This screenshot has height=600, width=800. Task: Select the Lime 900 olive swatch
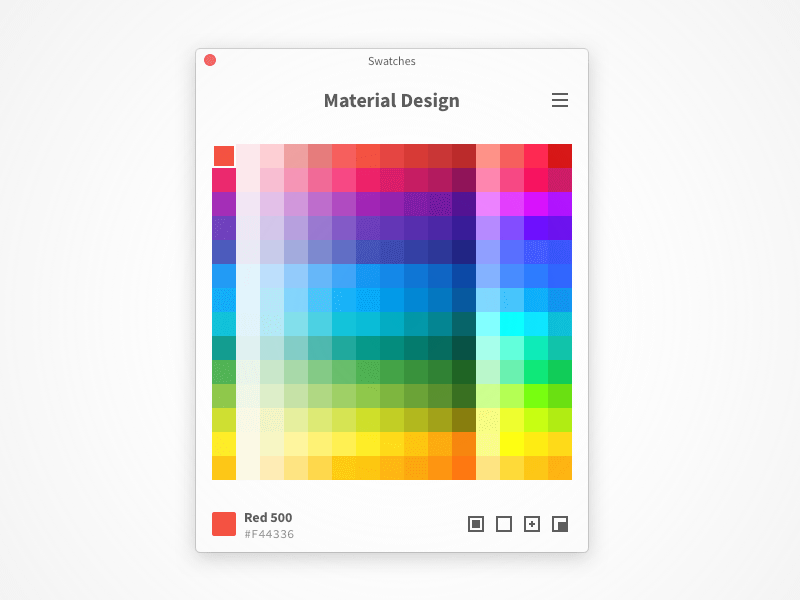tap(464, 419)
